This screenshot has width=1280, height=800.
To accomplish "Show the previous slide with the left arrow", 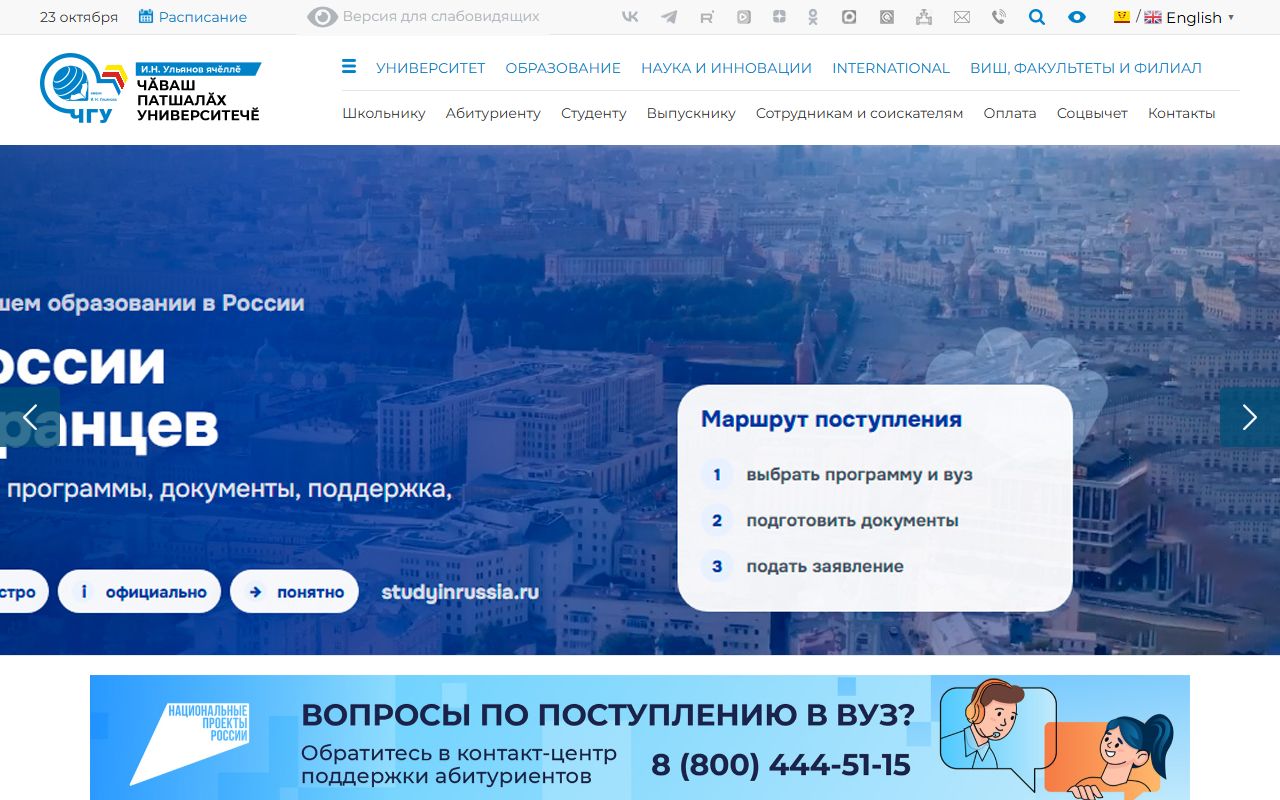I will coord(30,417).
